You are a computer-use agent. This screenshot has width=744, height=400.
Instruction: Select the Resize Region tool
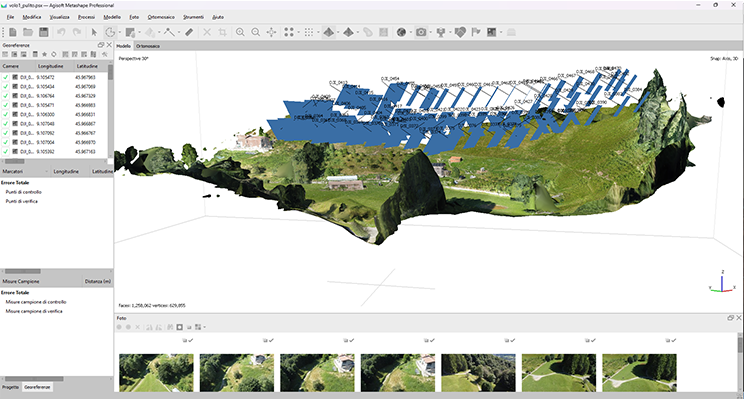pos(130,32)
